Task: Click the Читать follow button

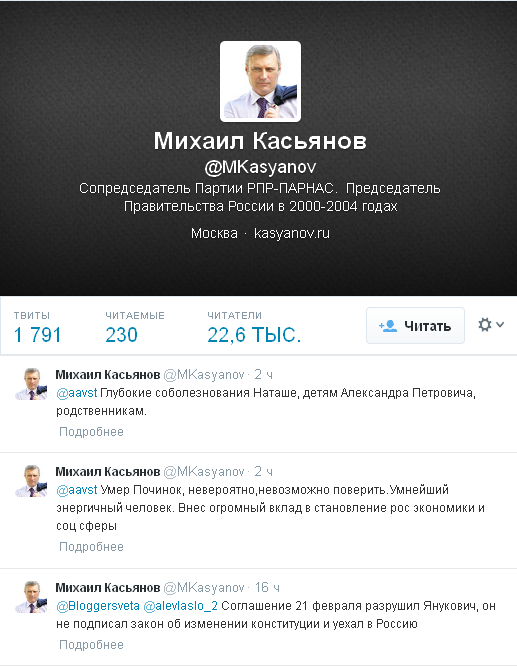Action: pyautogui.click(x=415, y=326)
